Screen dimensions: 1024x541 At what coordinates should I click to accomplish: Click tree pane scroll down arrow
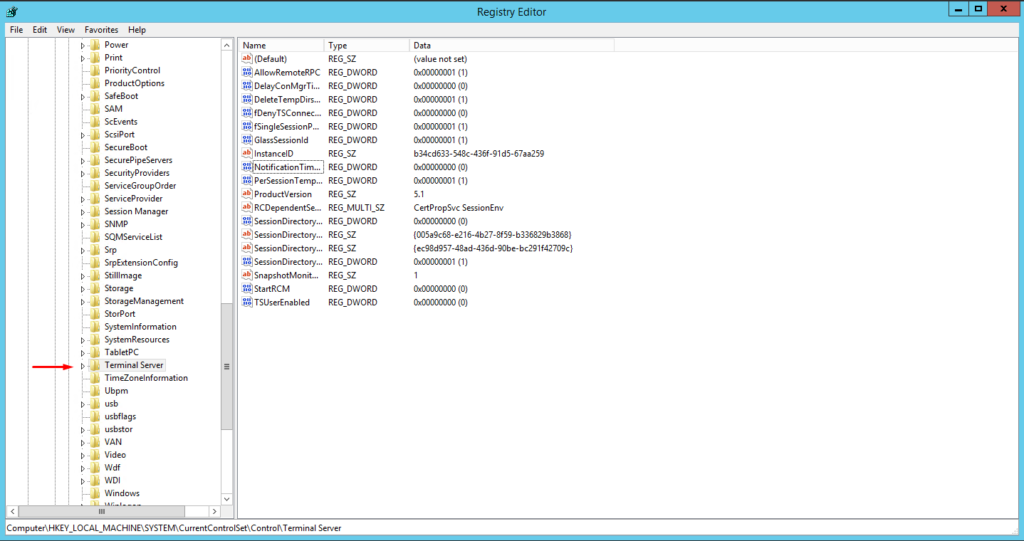tap(227, 499)
